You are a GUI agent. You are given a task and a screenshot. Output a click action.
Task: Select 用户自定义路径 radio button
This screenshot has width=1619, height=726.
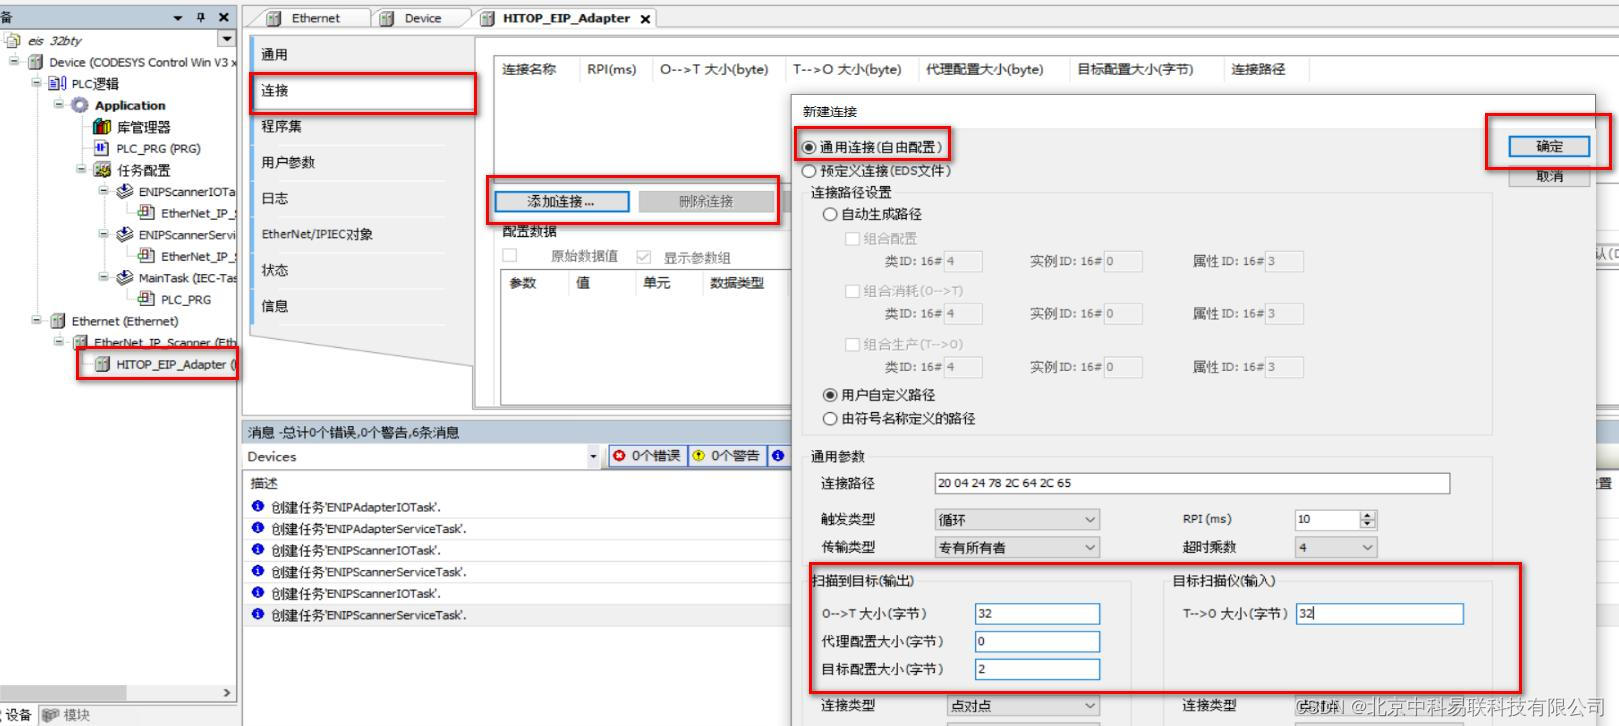830,395
